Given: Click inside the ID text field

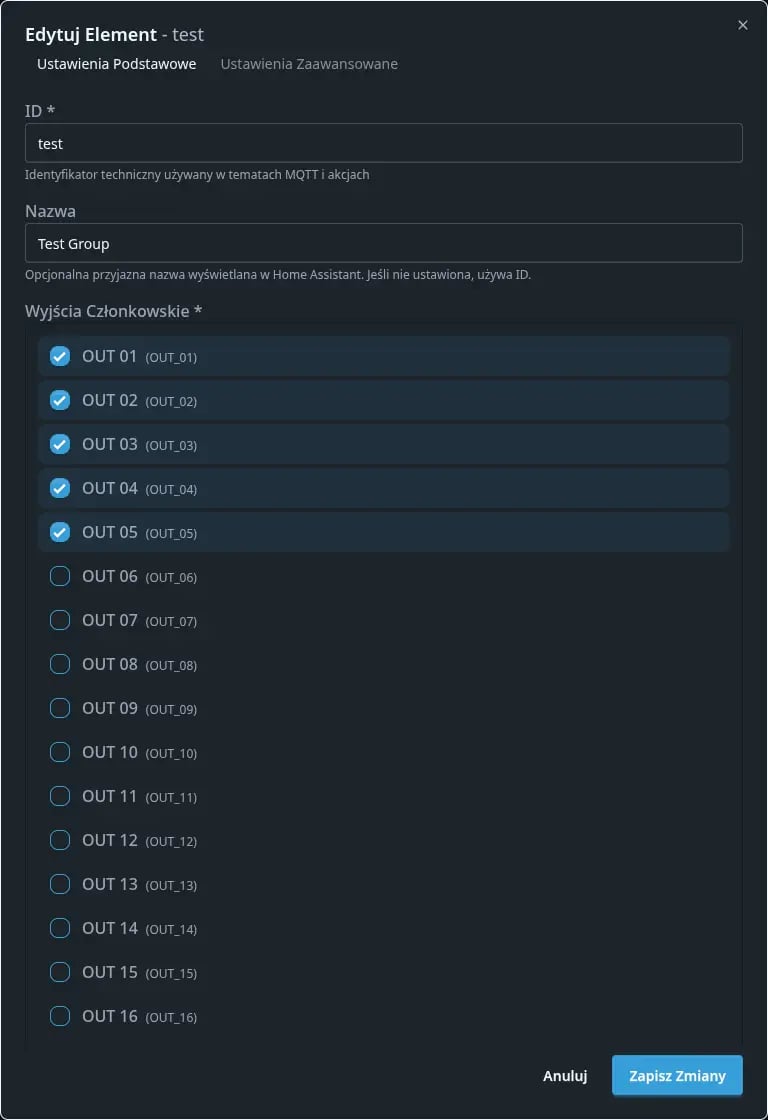Looking at the screenshot, I should pyautogui.click(x=383, y=143).
